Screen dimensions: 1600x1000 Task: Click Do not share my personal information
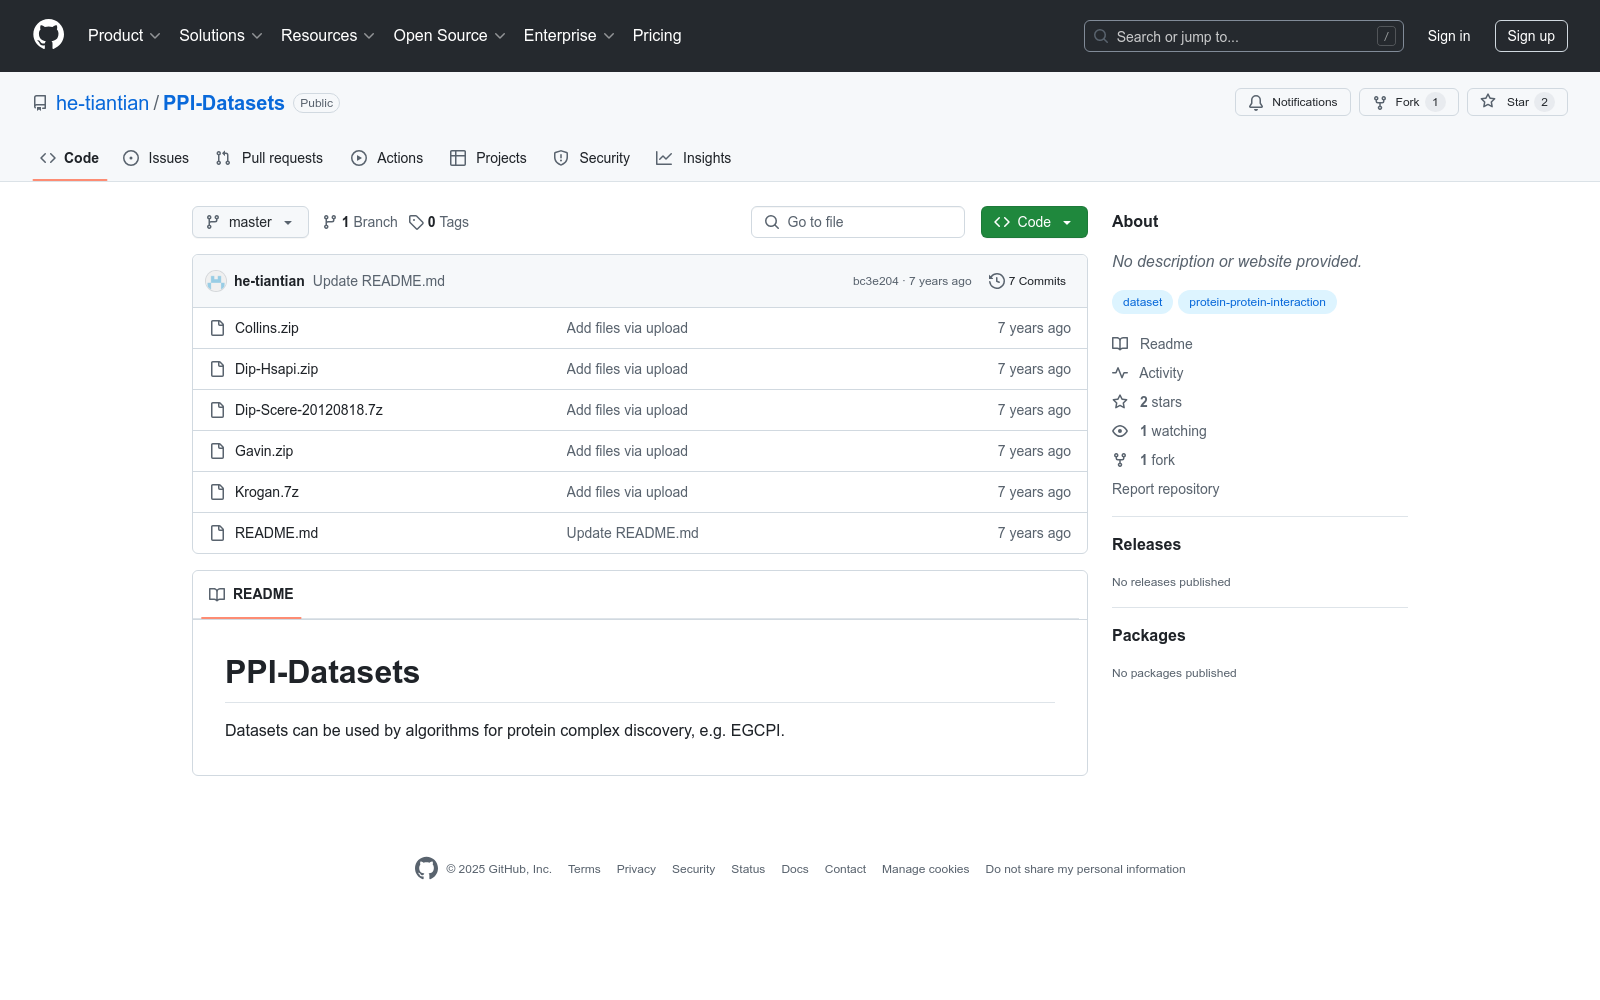coord(1085,869)
